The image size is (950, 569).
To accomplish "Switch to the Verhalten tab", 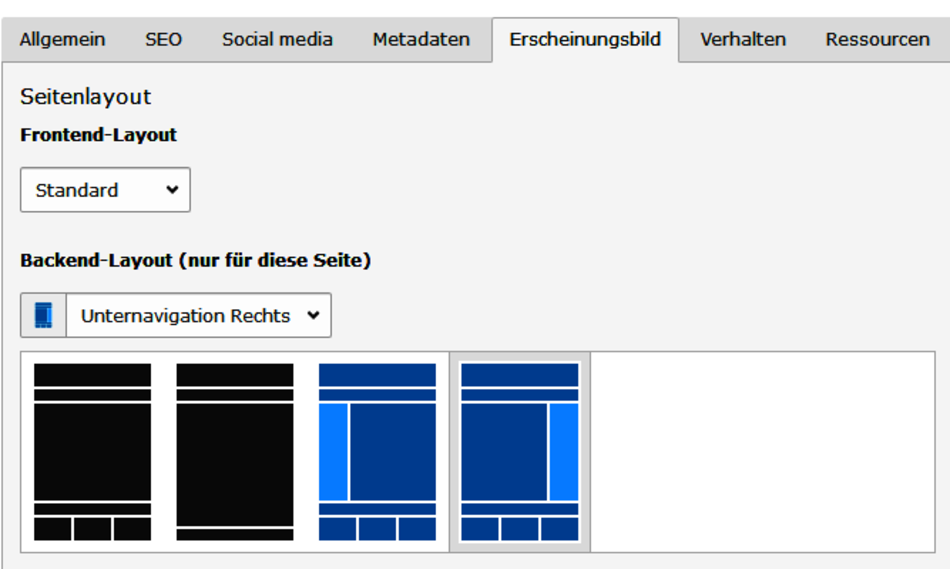I will [743, 40].
